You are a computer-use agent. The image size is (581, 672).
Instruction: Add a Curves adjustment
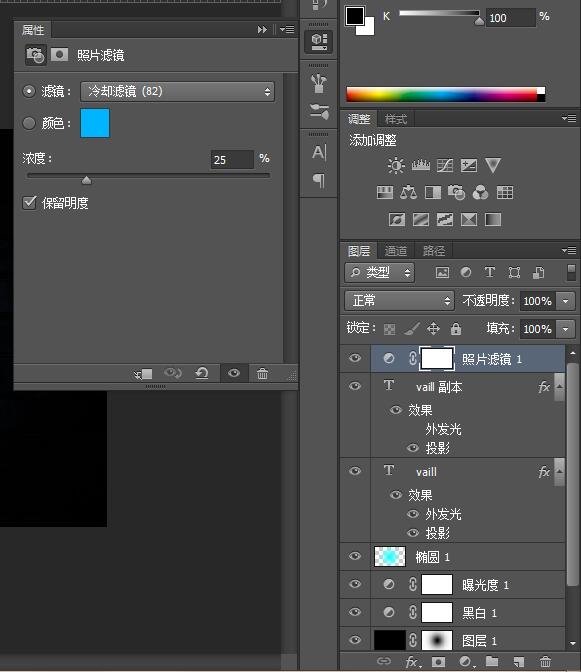coord(445,165)
